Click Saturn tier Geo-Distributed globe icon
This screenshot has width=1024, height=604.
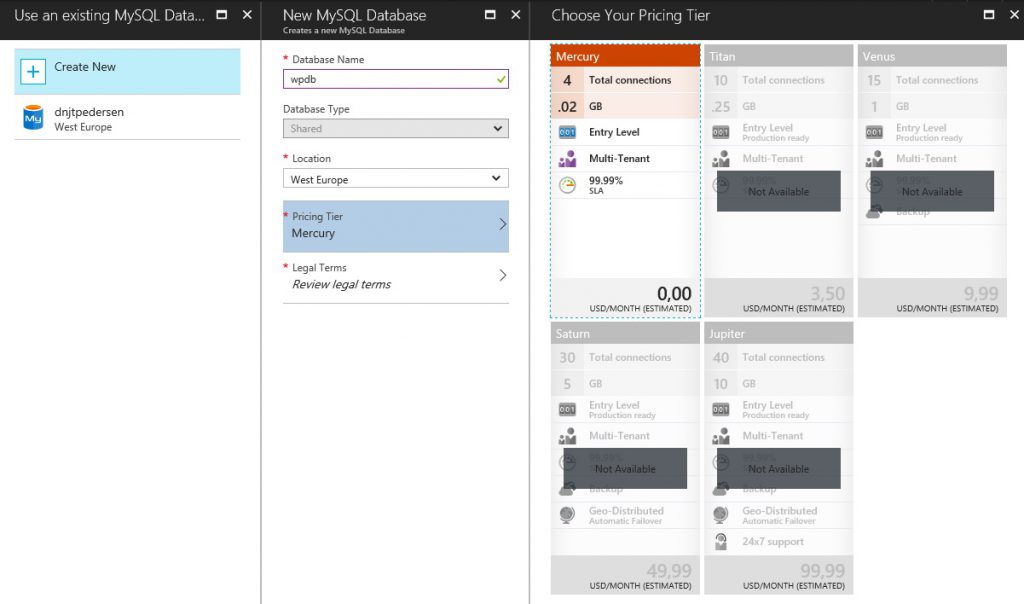[x=567, y=515]
